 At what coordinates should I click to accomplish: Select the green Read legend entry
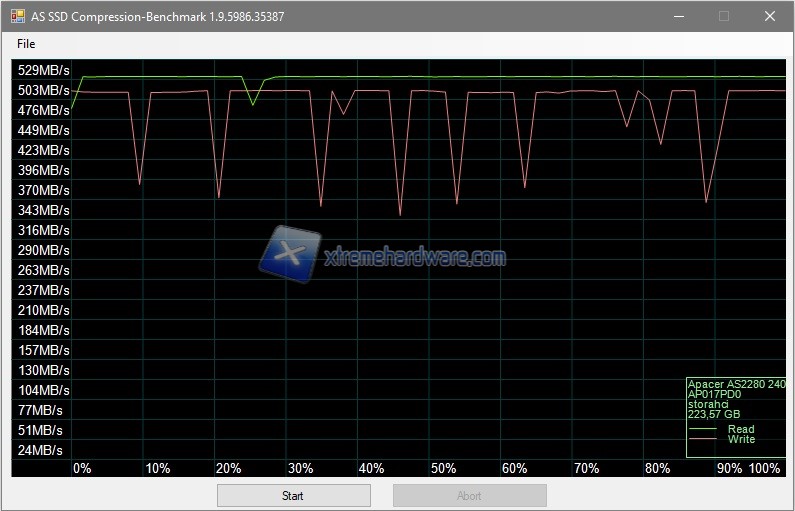point(740,429)
